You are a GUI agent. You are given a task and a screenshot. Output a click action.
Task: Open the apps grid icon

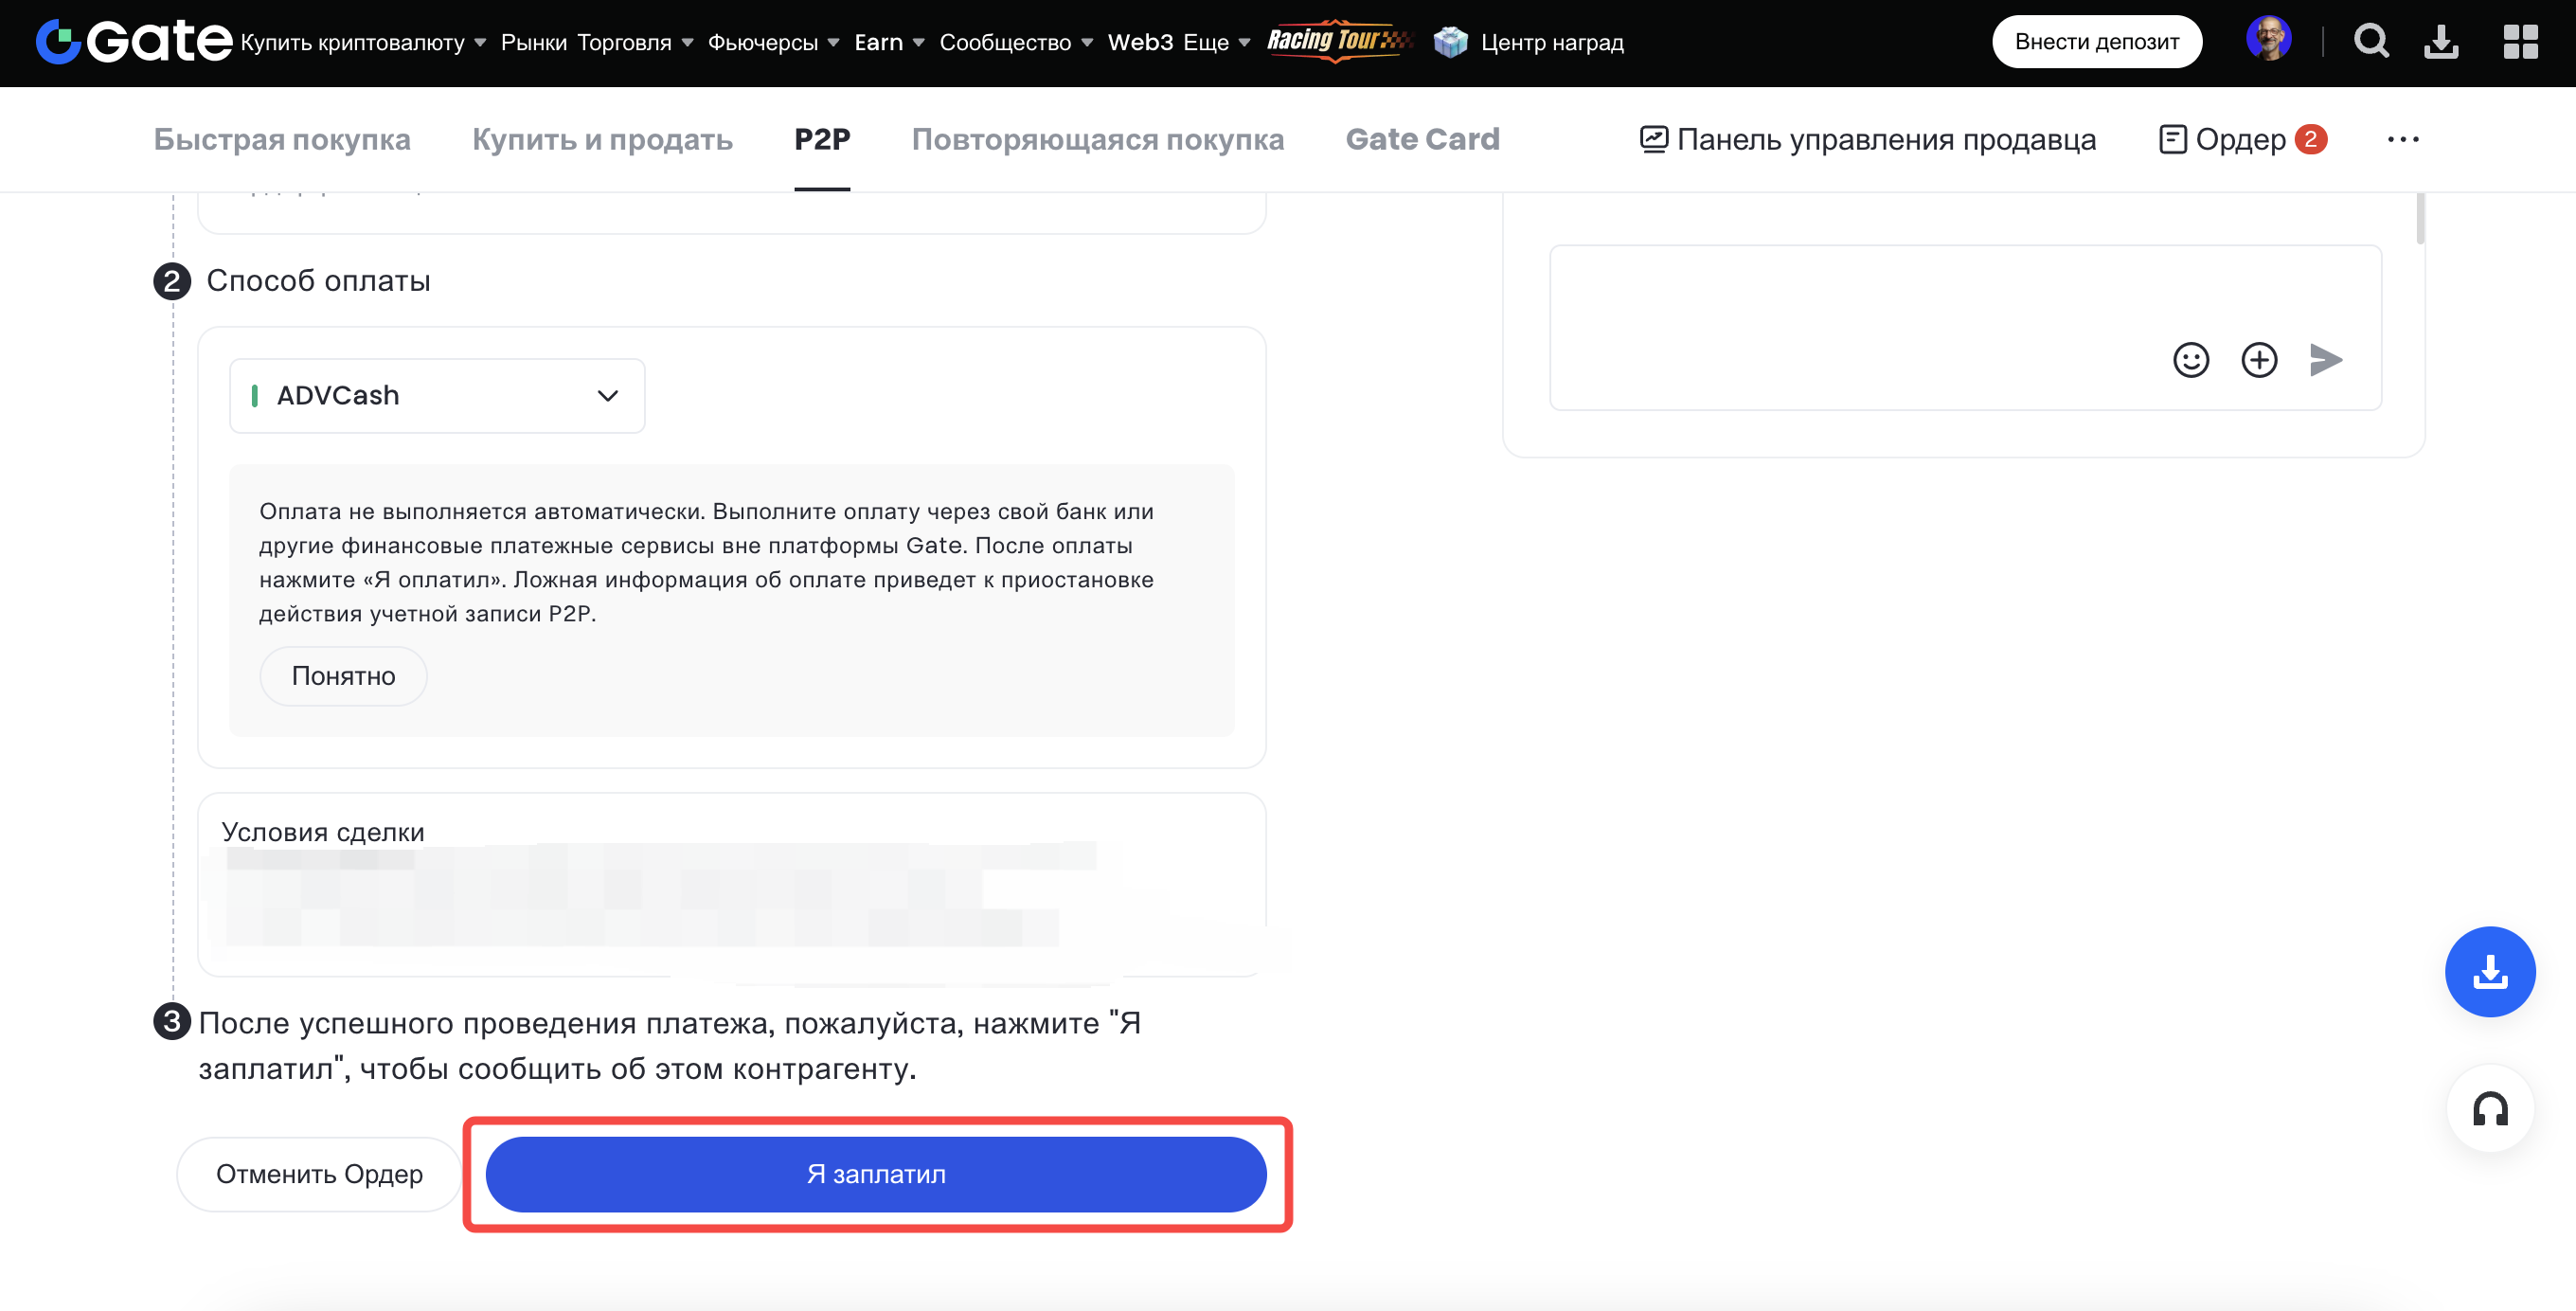(x=2520, y=42)
